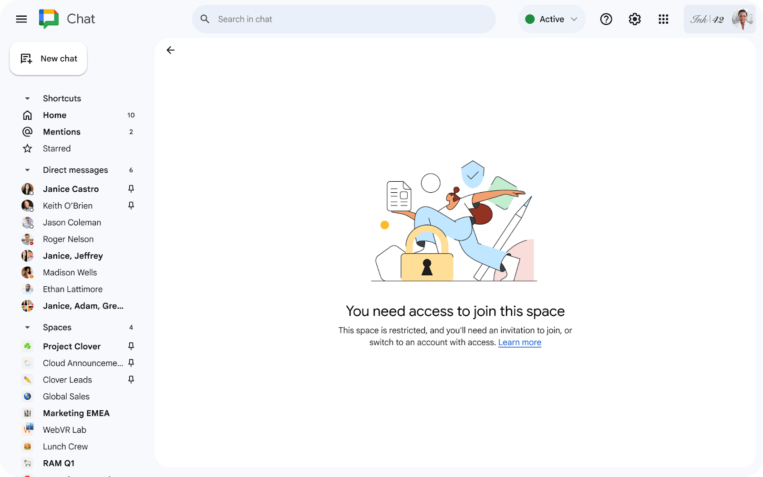Click Madison Wells' avatar

[x=28, y=273]
